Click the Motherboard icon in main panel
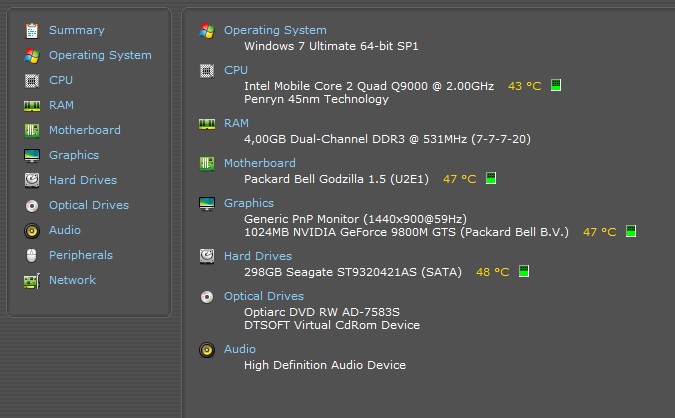The height and width of the screenshot is (418, 675). tap(207, 164)
